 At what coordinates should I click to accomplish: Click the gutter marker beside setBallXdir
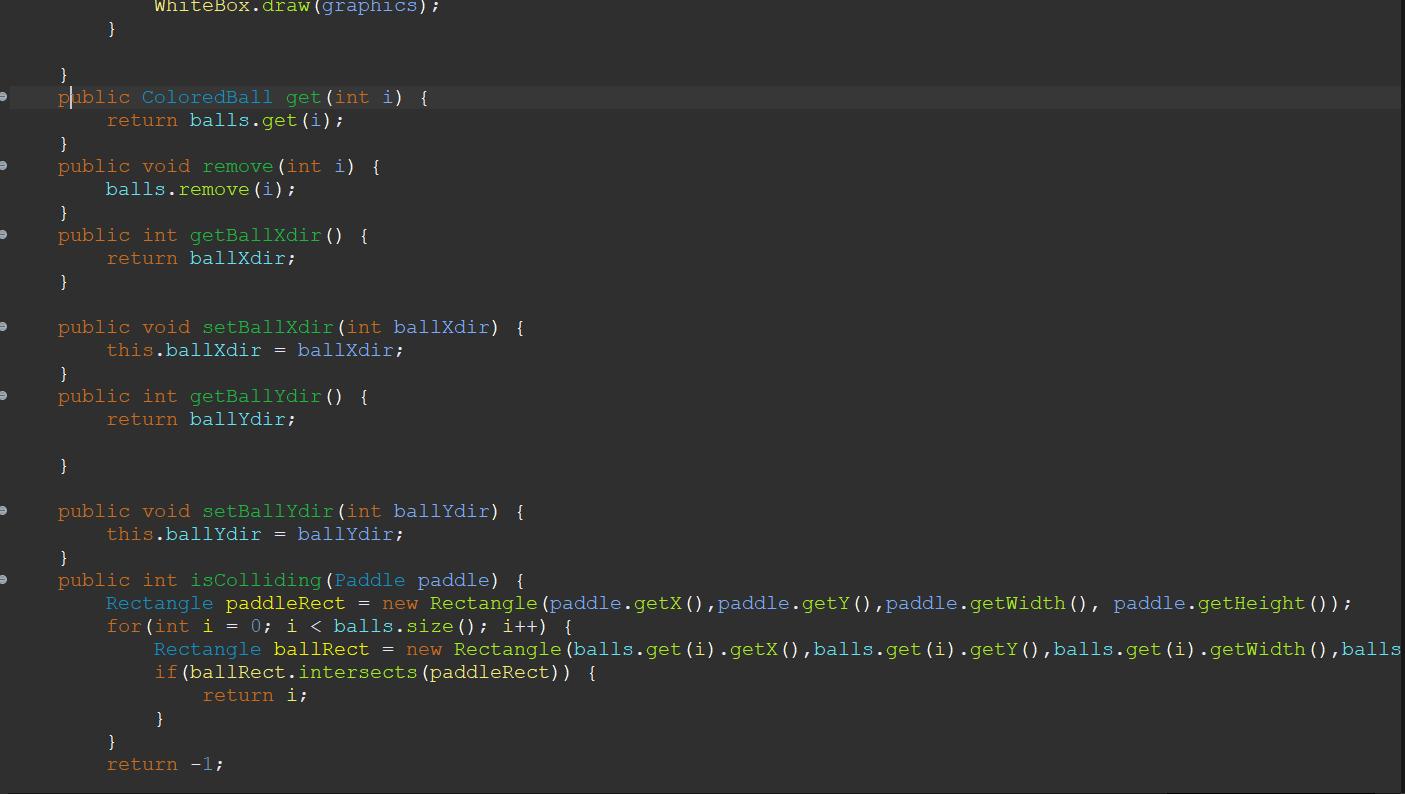coord(5,327)
